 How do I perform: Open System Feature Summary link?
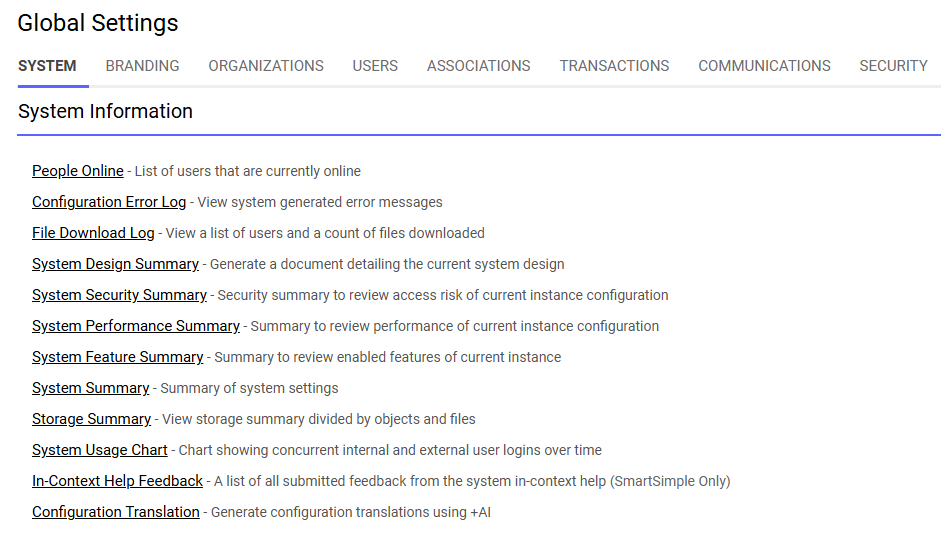click(x=118, y=357)
